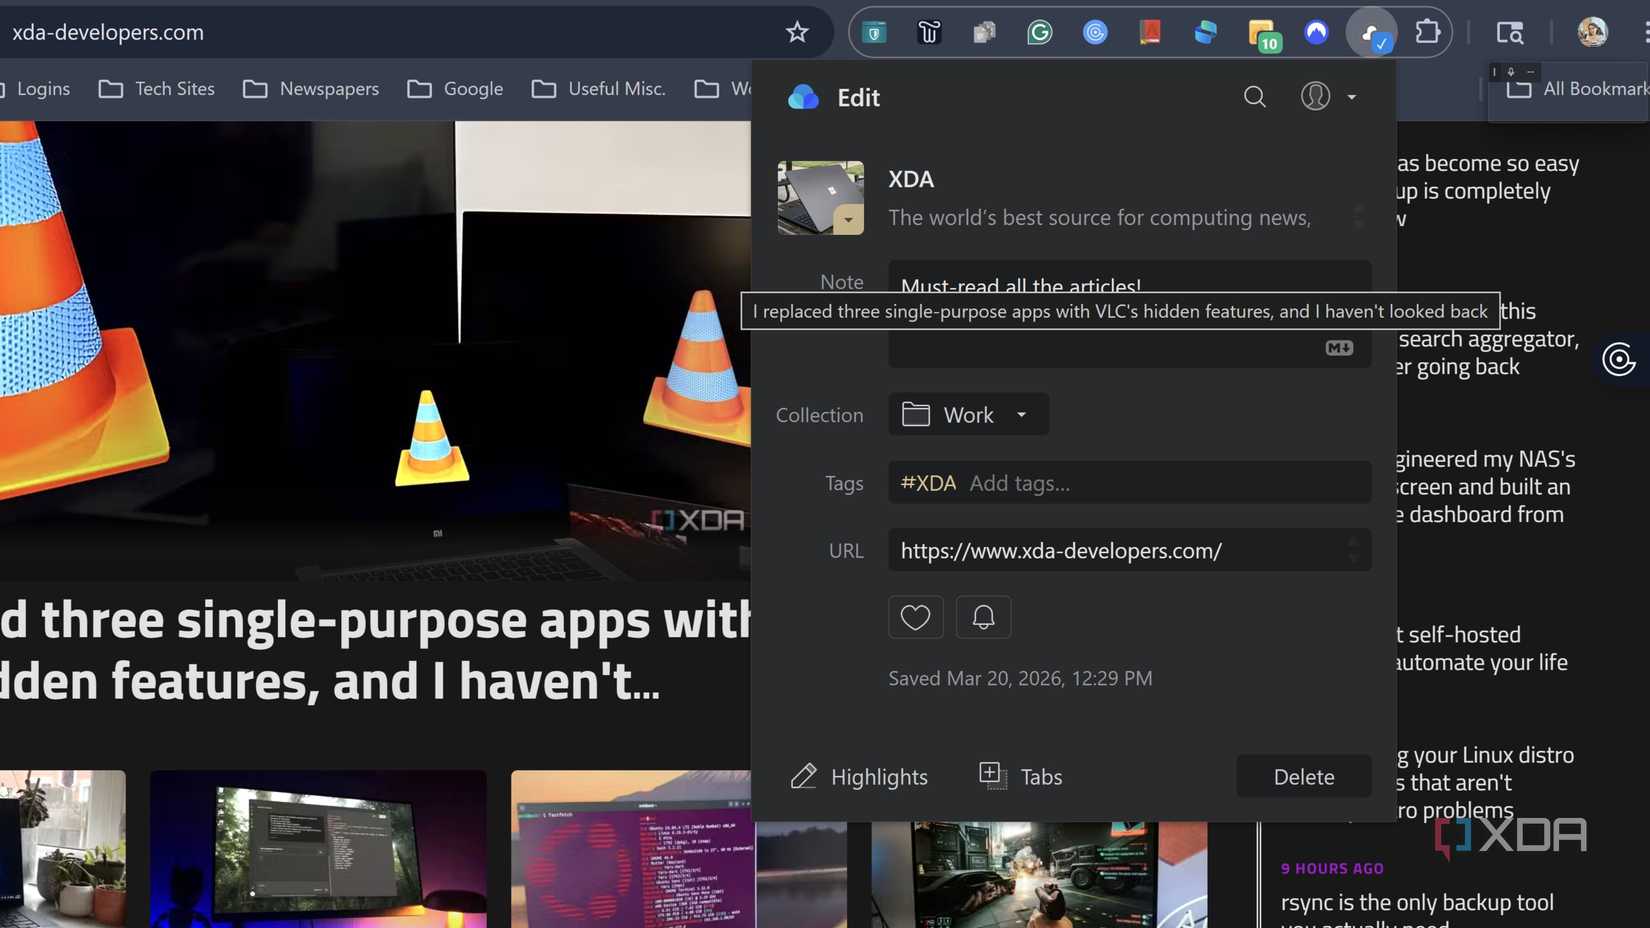Open the Raindrop.io extension icon in the toolbar
This screenshot has width=1650, height=928.
tap(1372, 32)
